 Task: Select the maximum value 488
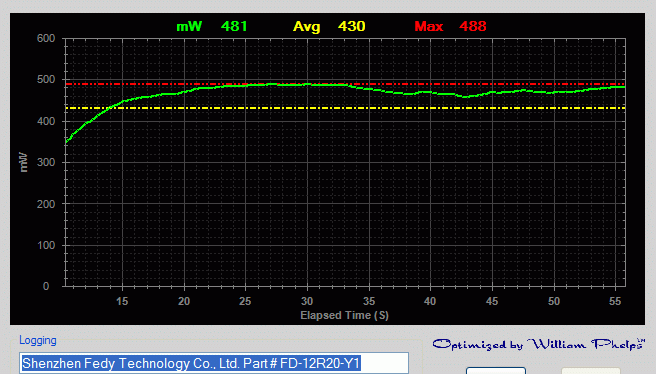click(473, 26)
